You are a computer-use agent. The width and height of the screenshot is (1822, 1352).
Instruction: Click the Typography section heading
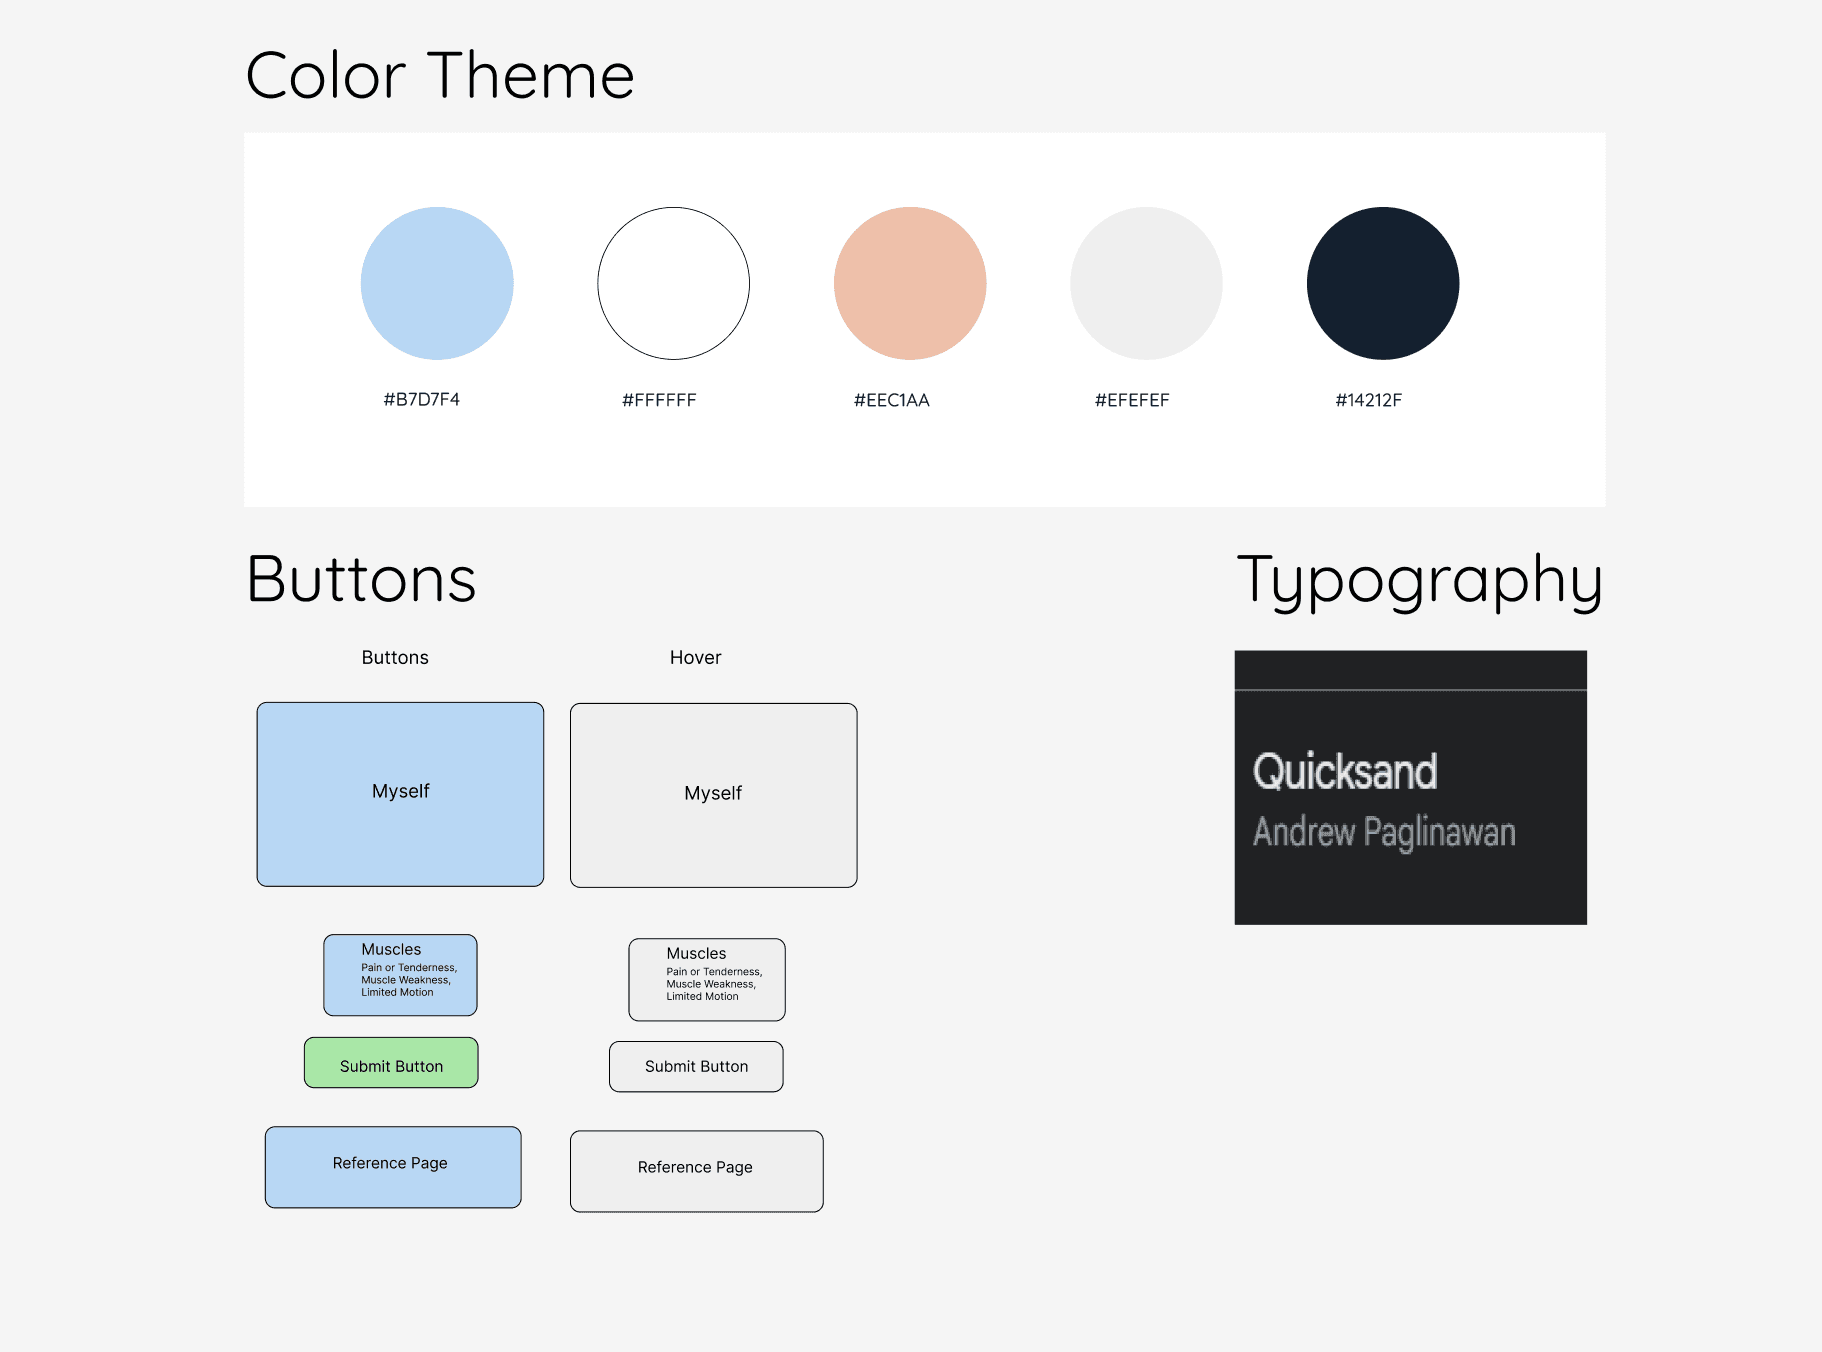click(1421, 580)
